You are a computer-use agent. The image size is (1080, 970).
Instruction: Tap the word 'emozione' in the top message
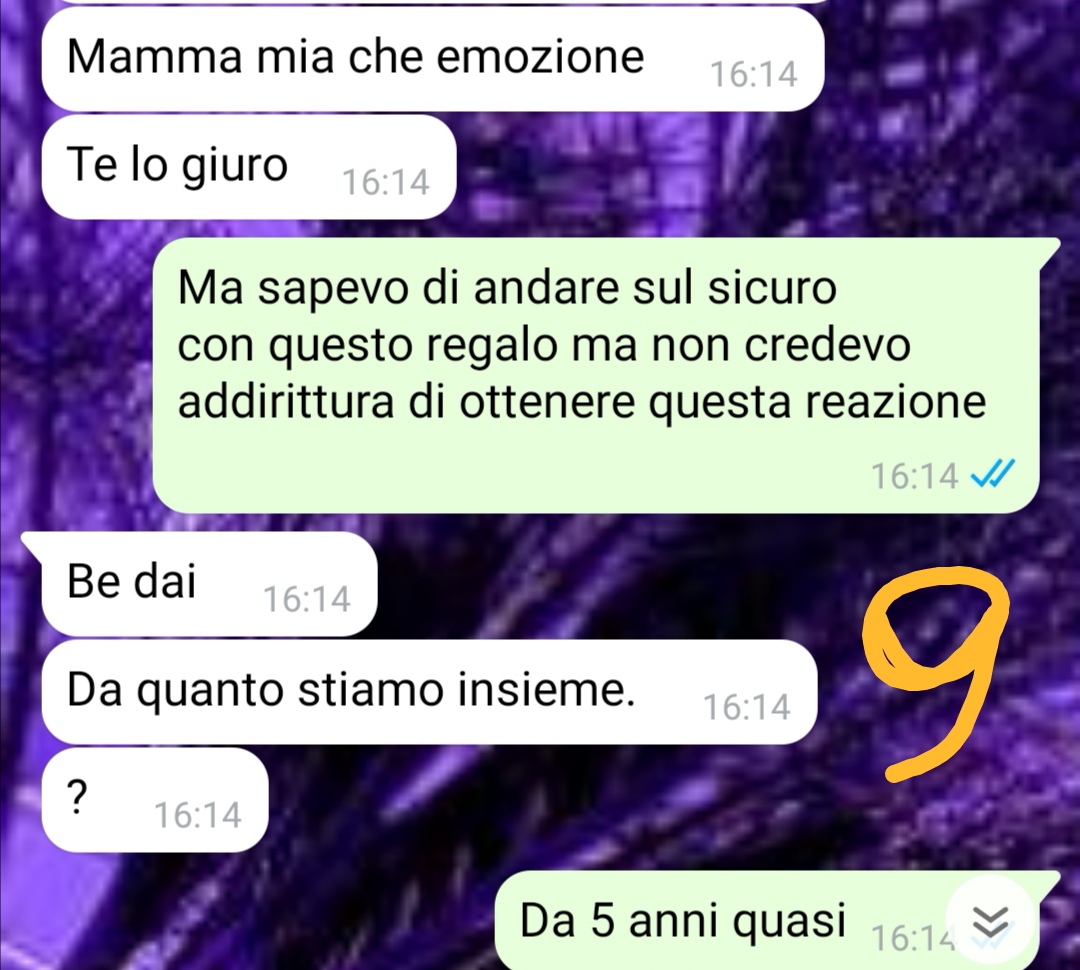click(541, 56)
